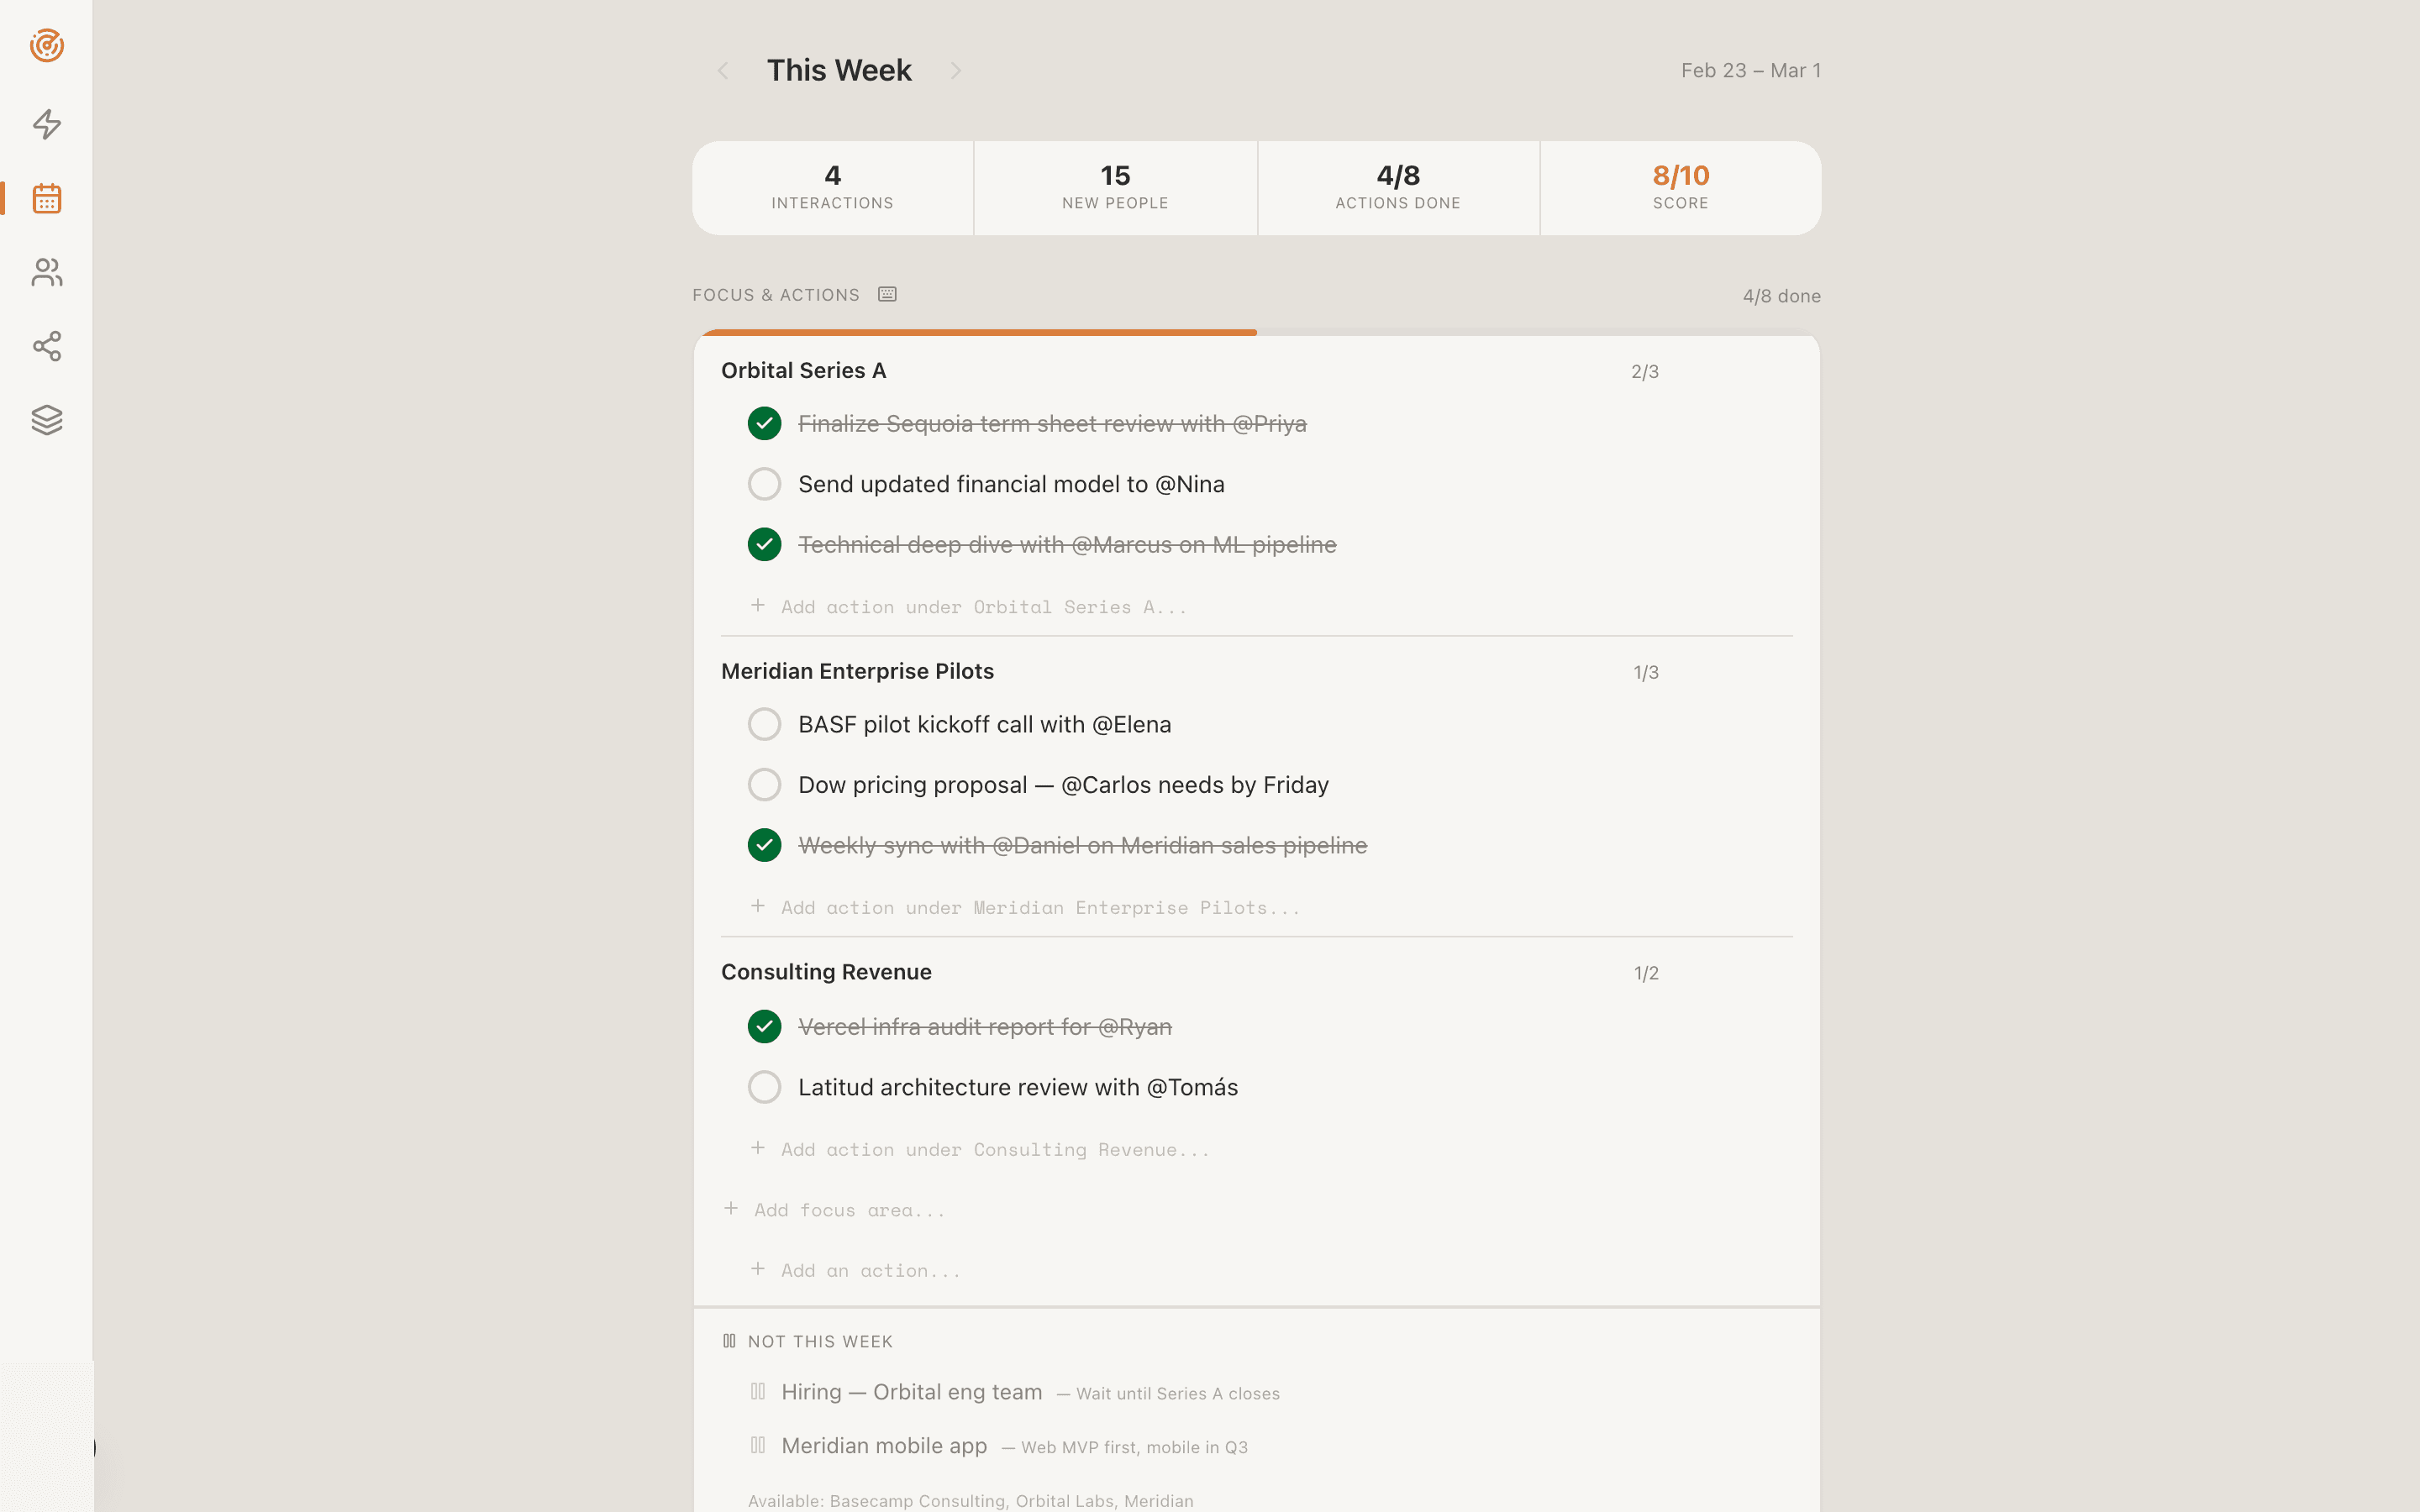Open the layers stack icon at sidebar bottom
The height and width of the screenshot is (1512, 2420).
pos(46,420)
